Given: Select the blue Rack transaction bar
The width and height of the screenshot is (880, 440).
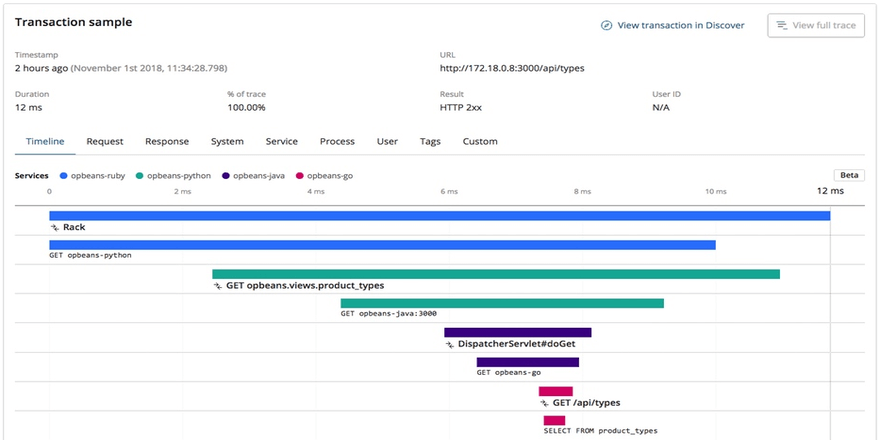Looking at the screenshot, I should coord(440,216).
